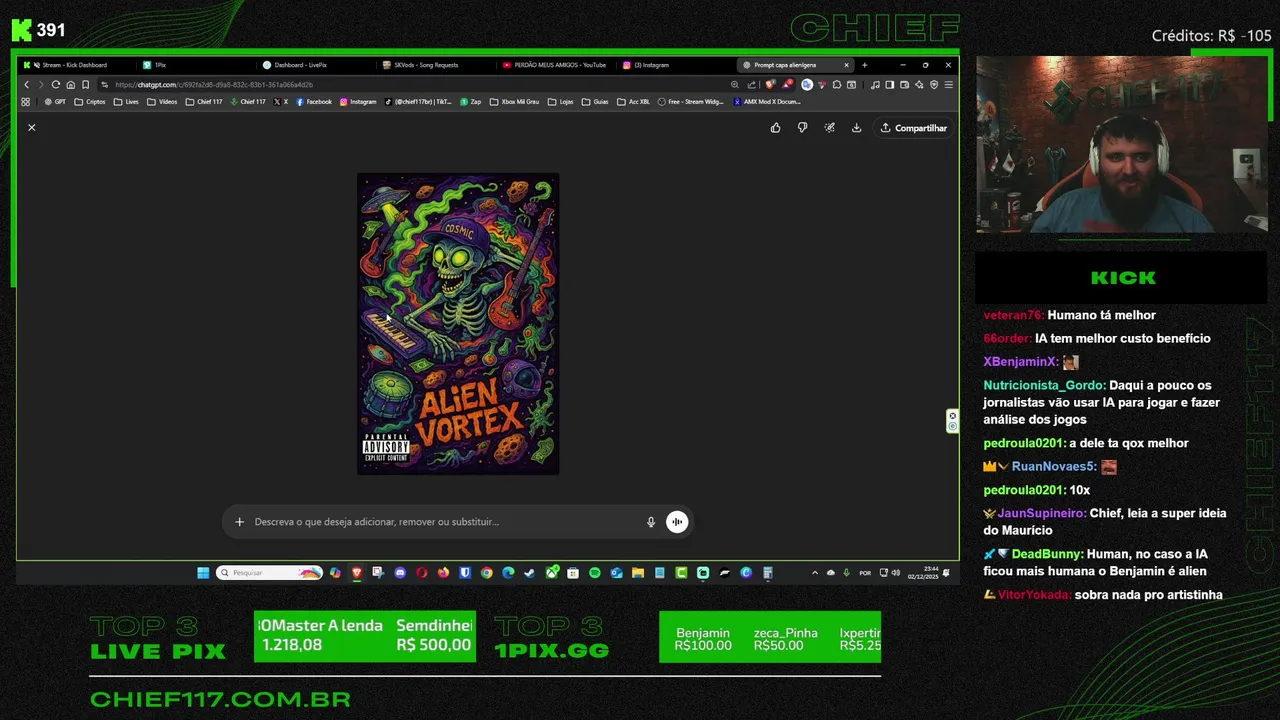Open File Explorer from taskbar

point(637,573)
